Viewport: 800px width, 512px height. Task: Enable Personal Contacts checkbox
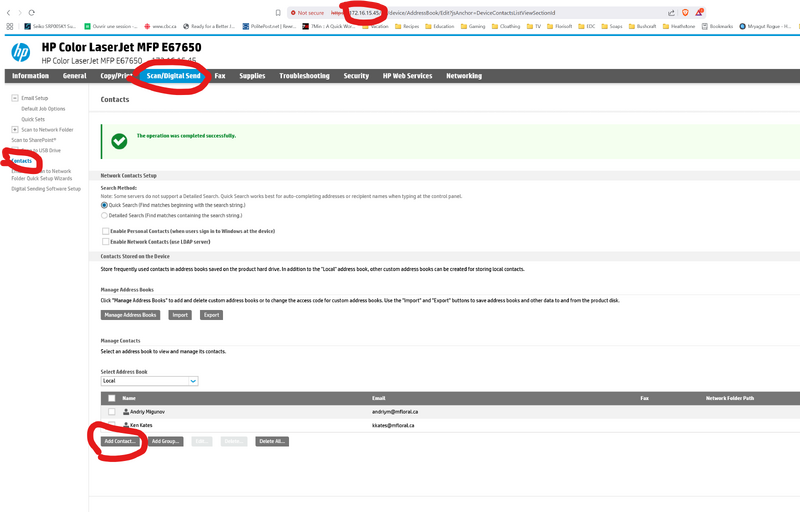coord(105,231)
